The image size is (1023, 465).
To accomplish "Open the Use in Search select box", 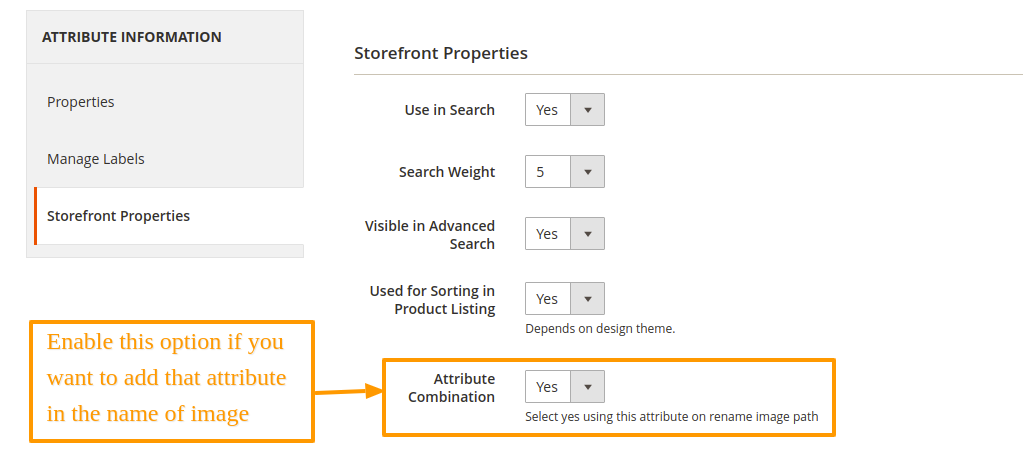I will point(565,110).
